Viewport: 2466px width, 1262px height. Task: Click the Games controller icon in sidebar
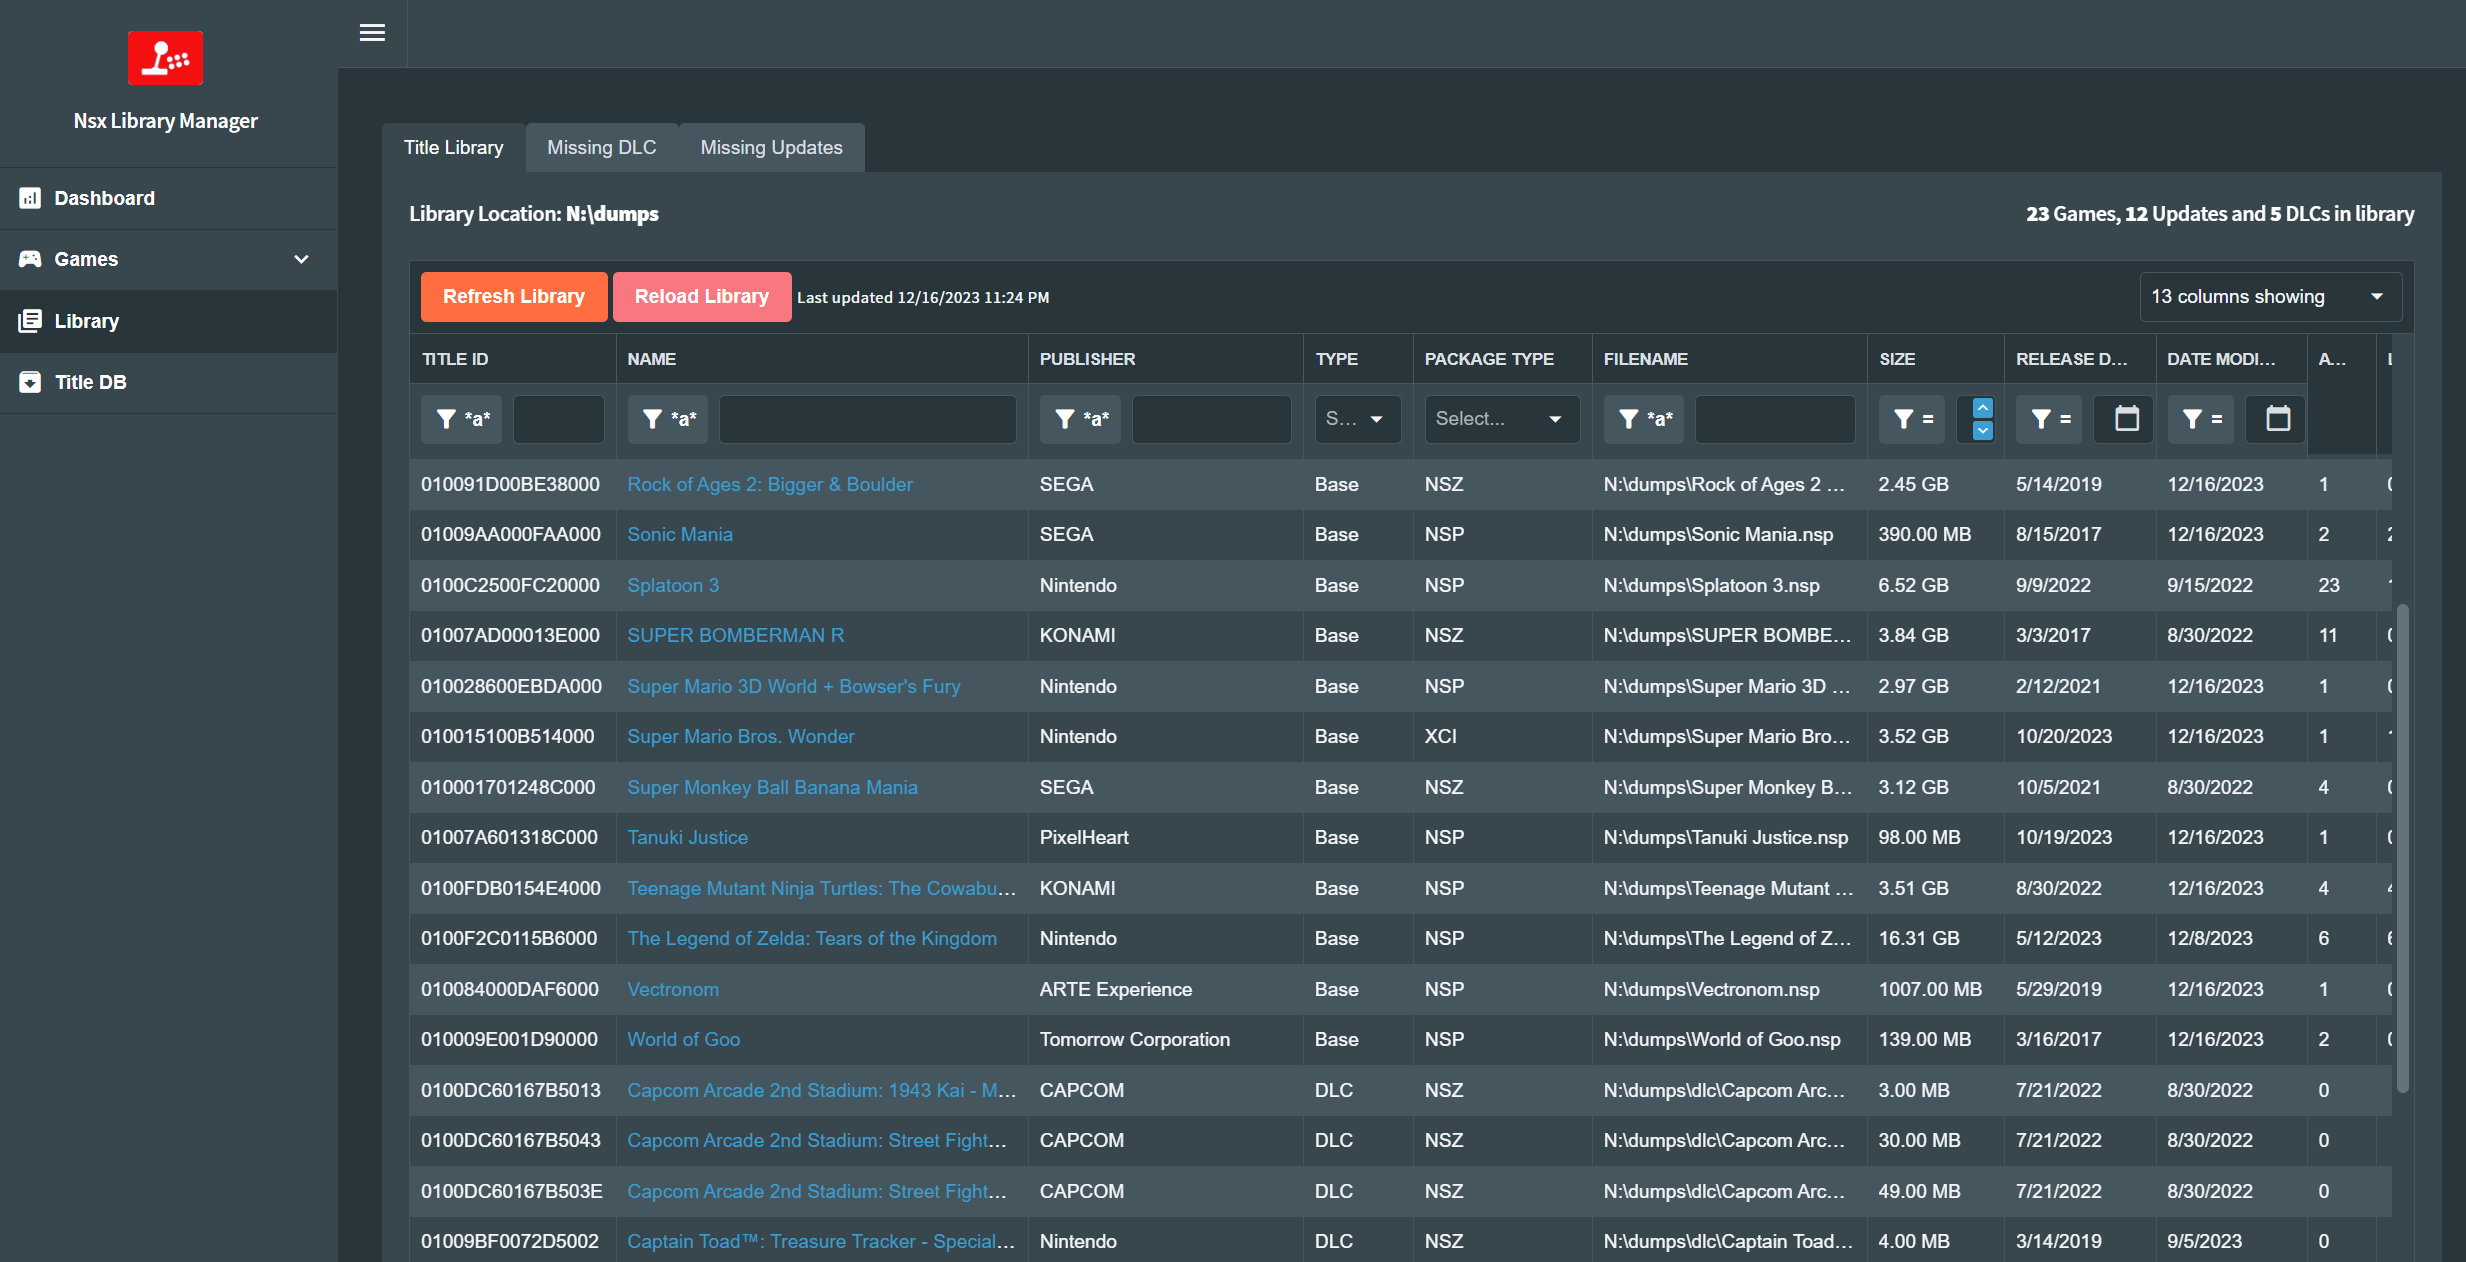[30, 259]
